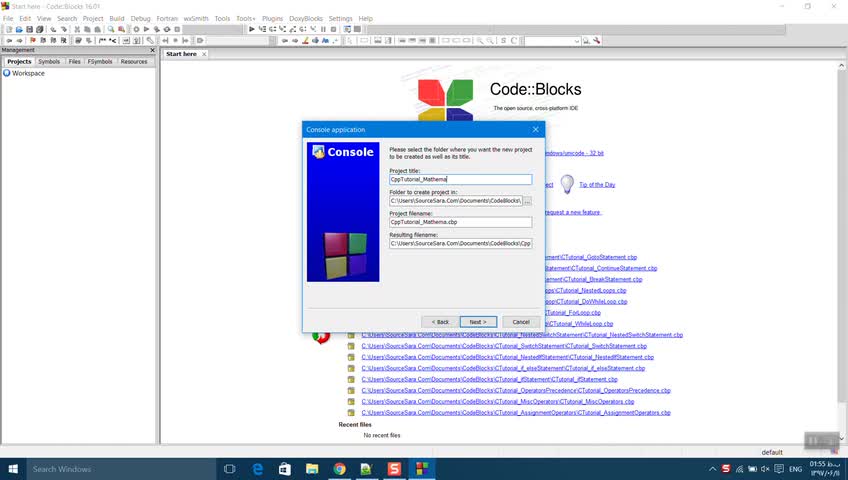Screen dimensions: 848x480
Task: Switch to the Files management tab
Action: 75,62
